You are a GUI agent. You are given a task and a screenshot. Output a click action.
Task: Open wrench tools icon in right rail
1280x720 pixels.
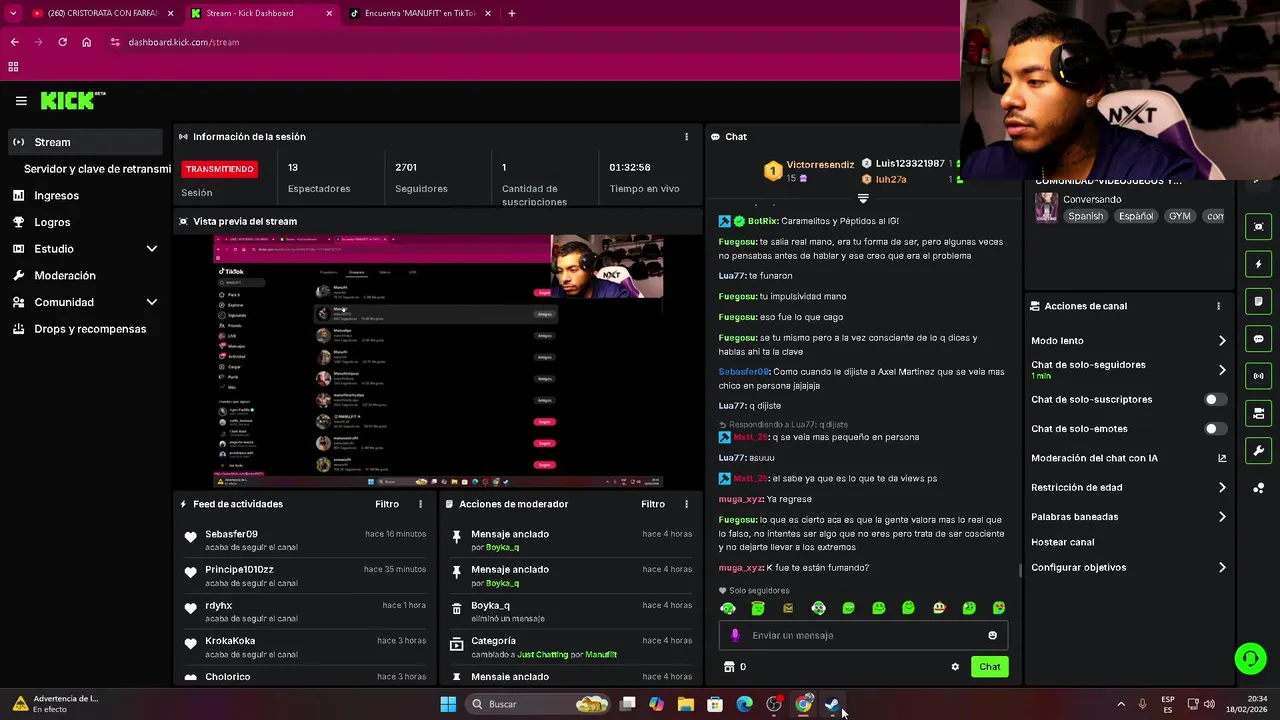(x=1258, y=450)
